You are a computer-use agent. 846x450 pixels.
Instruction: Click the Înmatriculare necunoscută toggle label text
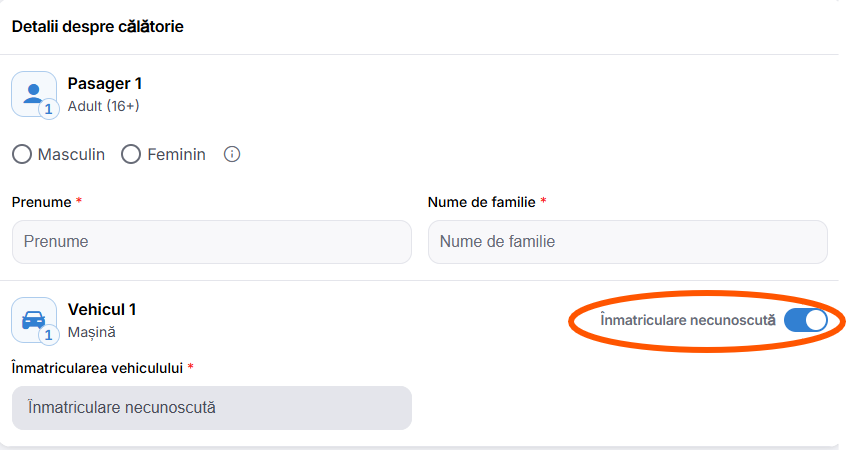click(688, 321)
